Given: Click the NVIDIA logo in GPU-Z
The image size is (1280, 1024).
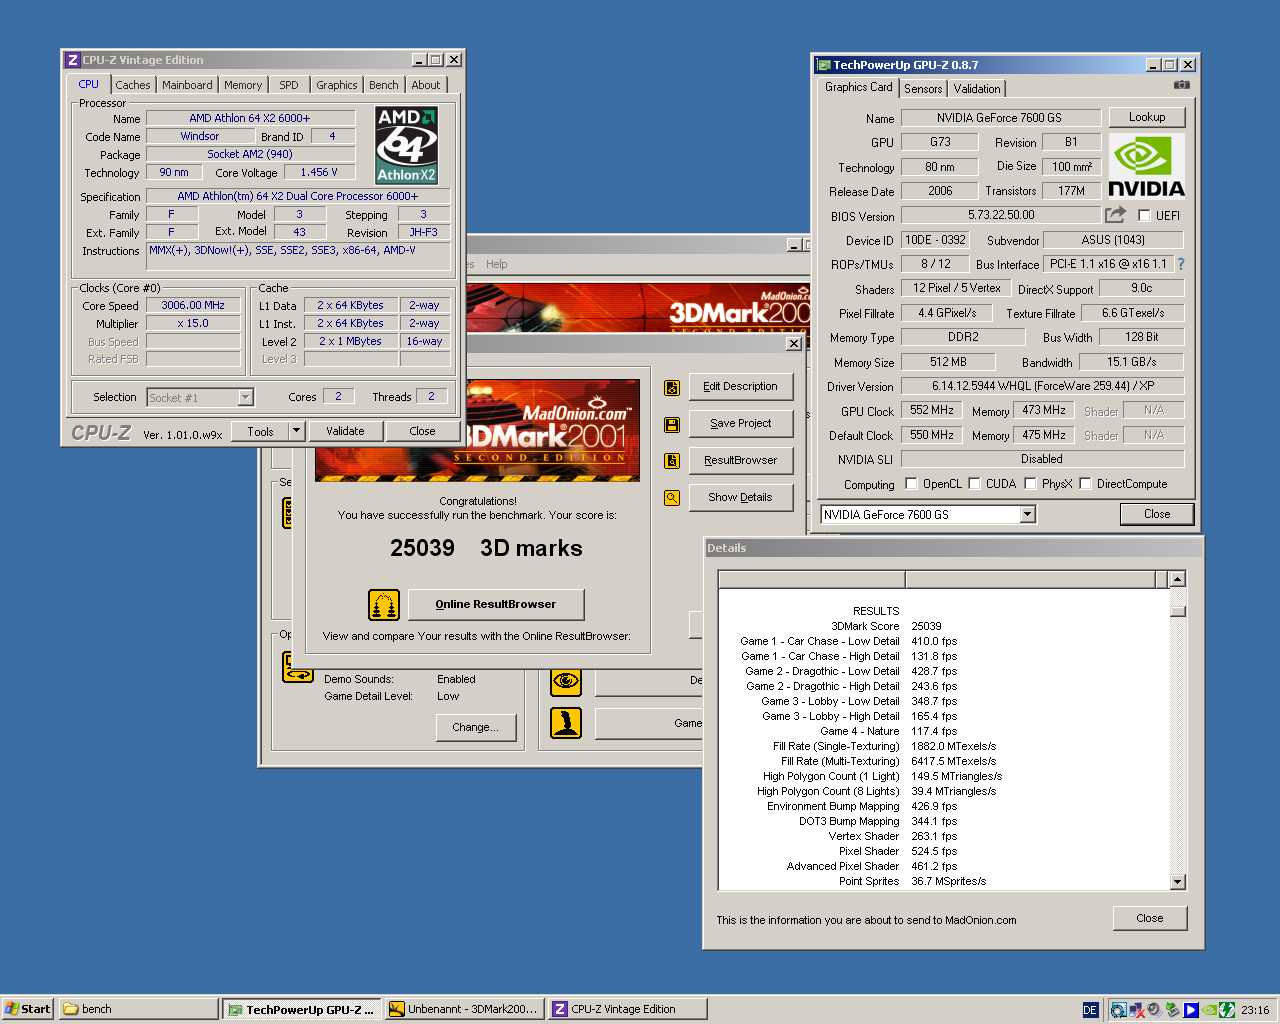Looking at the screenshot, I should [1146, 166].
